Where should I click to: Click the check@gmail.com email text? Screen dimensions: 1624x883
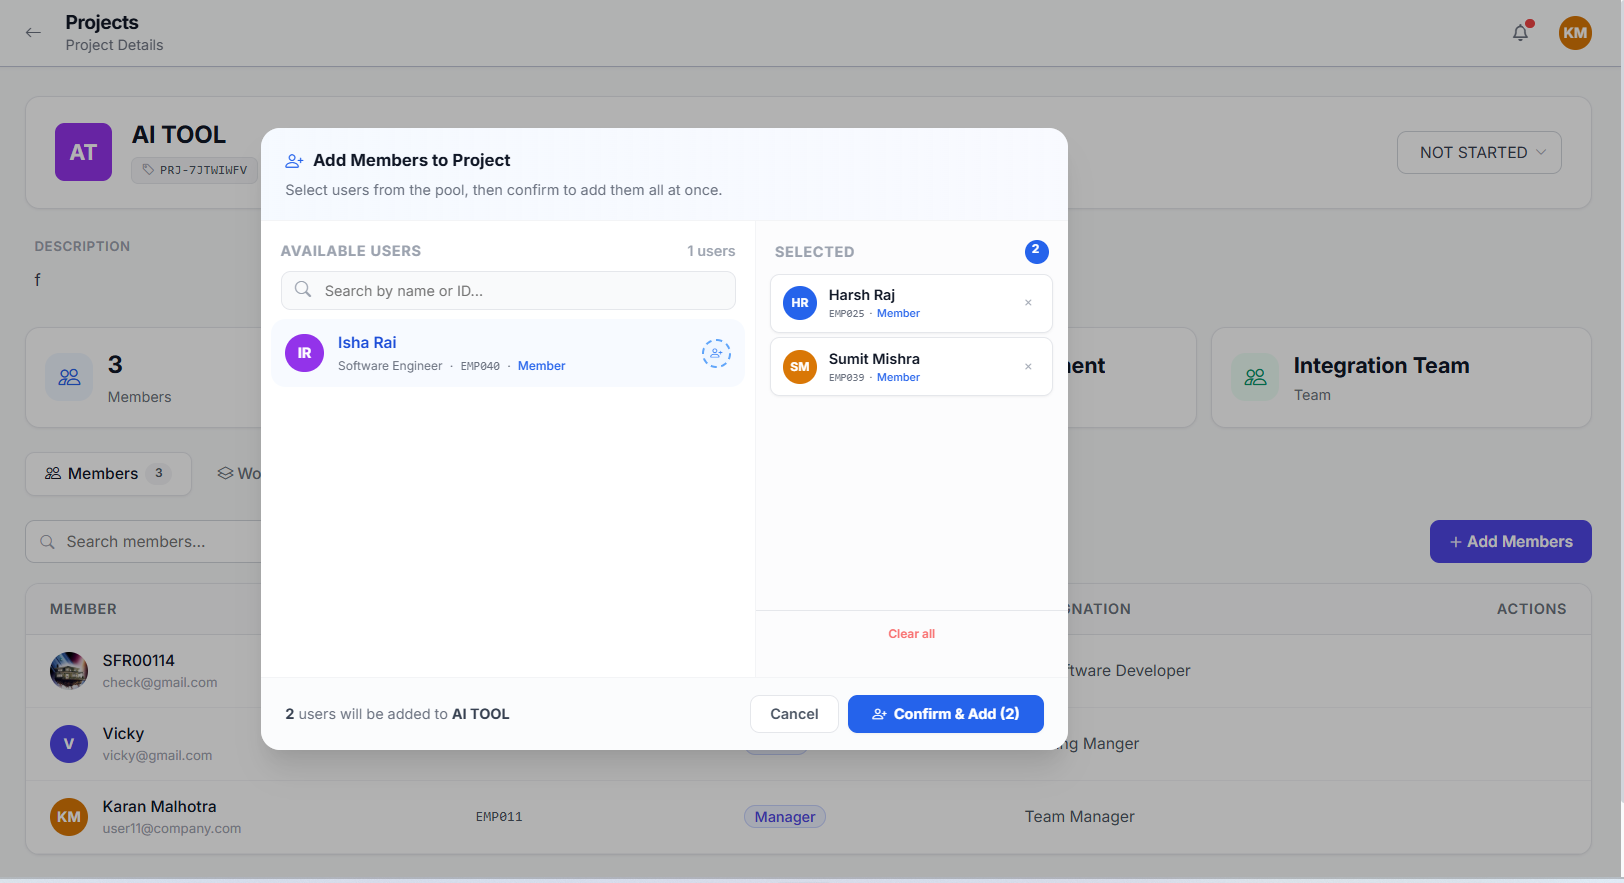click(160, 683)
